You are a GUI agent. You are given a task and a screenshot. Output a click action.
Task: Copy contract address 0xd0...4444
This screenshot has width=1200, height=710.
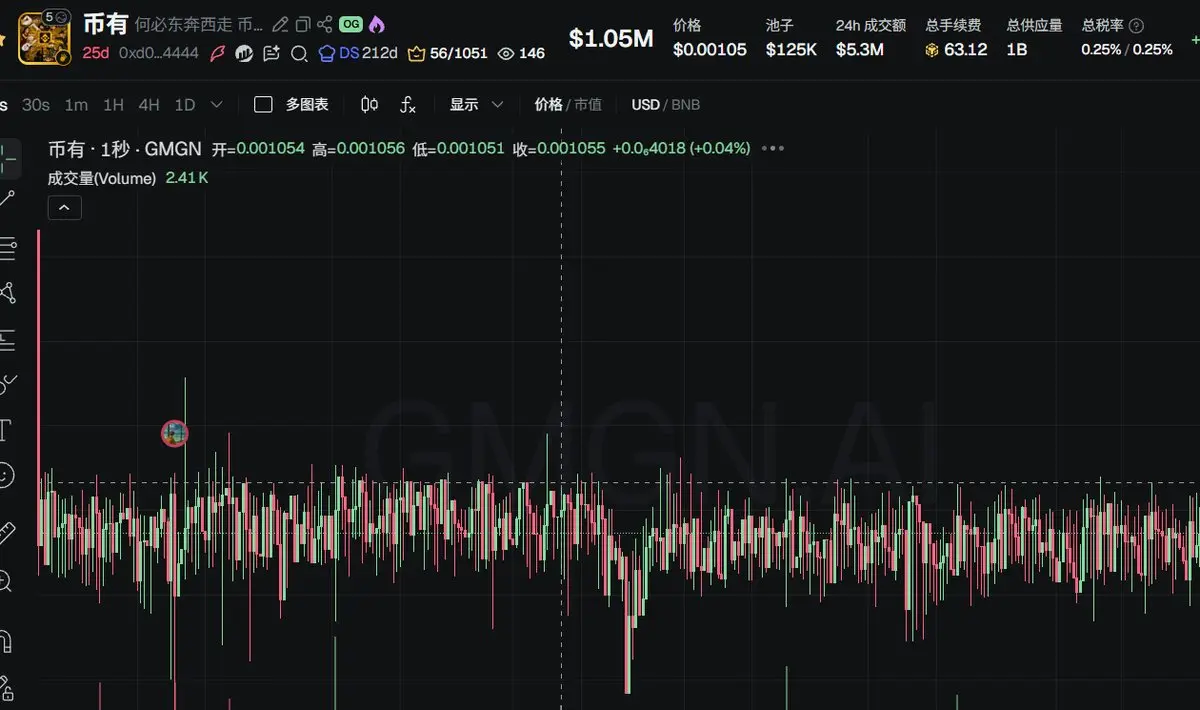[x=159, y=53]
